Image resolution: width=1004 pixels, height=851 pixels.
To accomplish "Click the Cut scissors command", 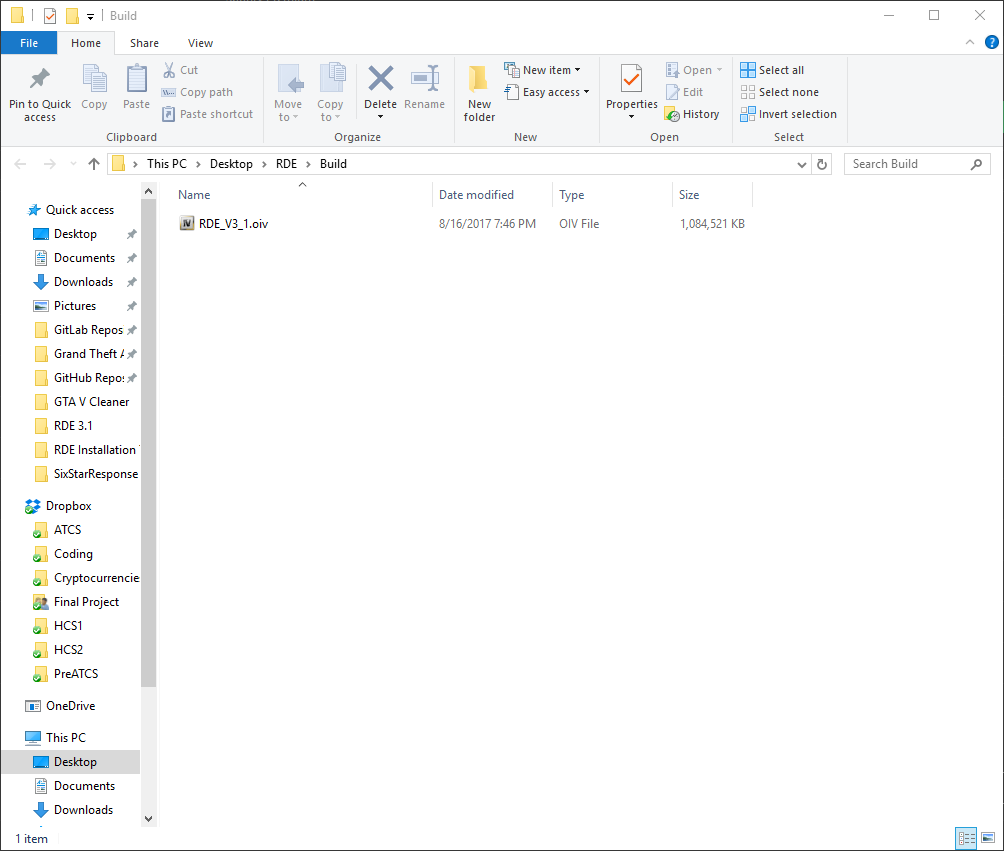I will [x=181, y=70].
